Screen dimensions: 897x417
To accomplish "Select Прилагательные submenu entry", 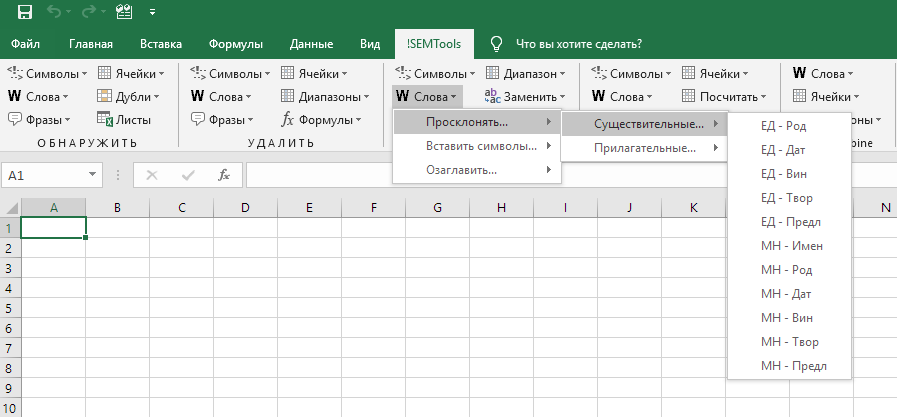I will click(644, 148).
